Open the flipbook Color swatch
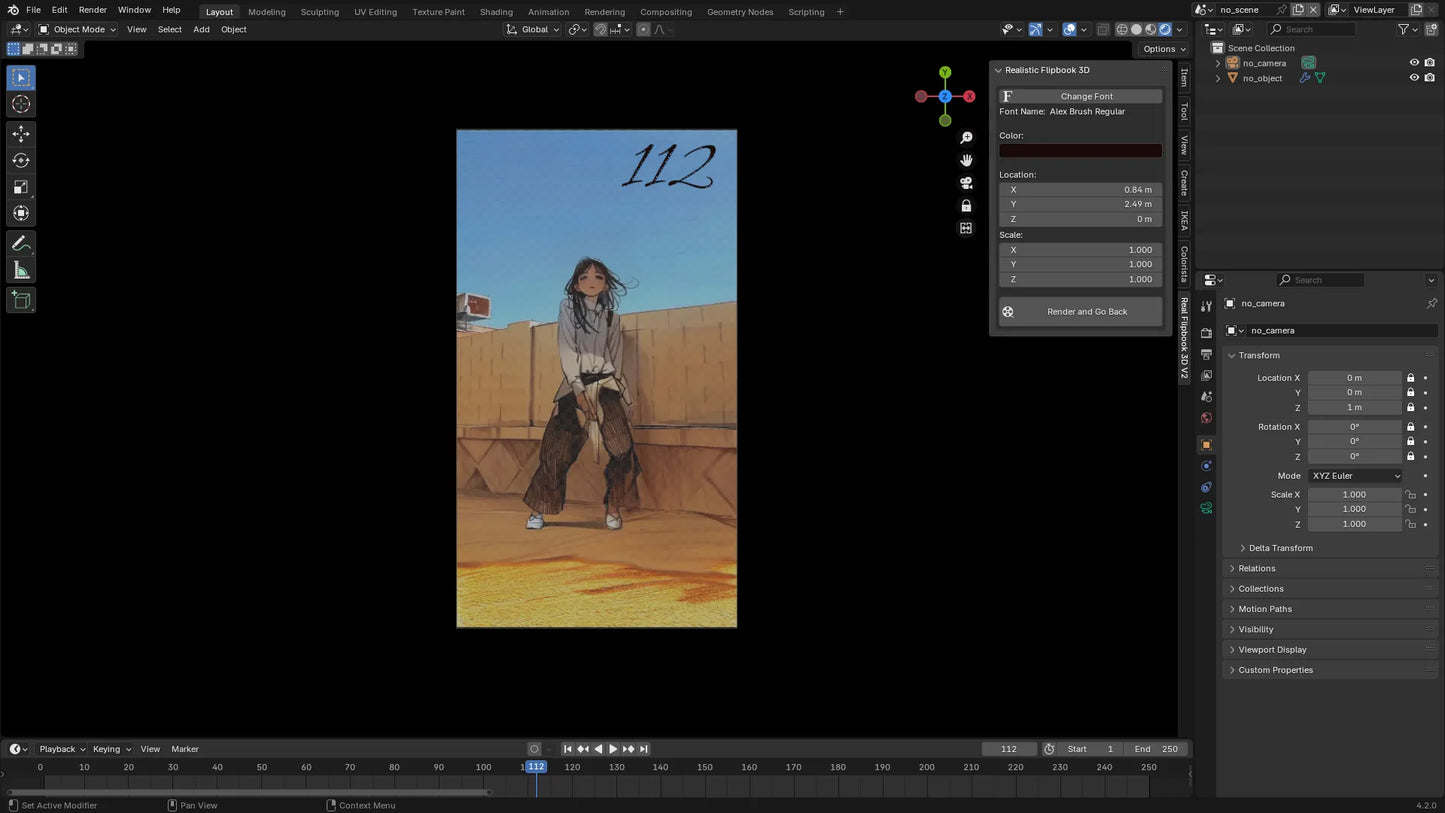This screenshot has height=813, width=1445. coord(1080,150)
